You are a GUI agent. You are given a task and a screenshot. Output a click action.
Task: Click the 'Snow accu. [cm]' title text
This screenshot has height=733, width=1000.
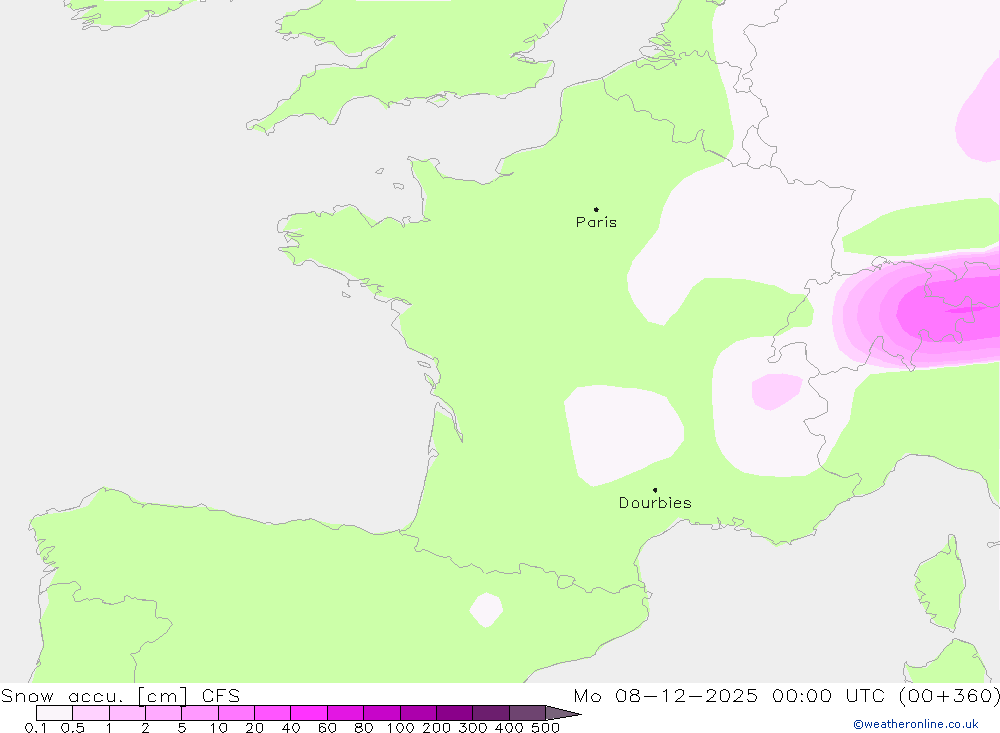coord(94,695)
